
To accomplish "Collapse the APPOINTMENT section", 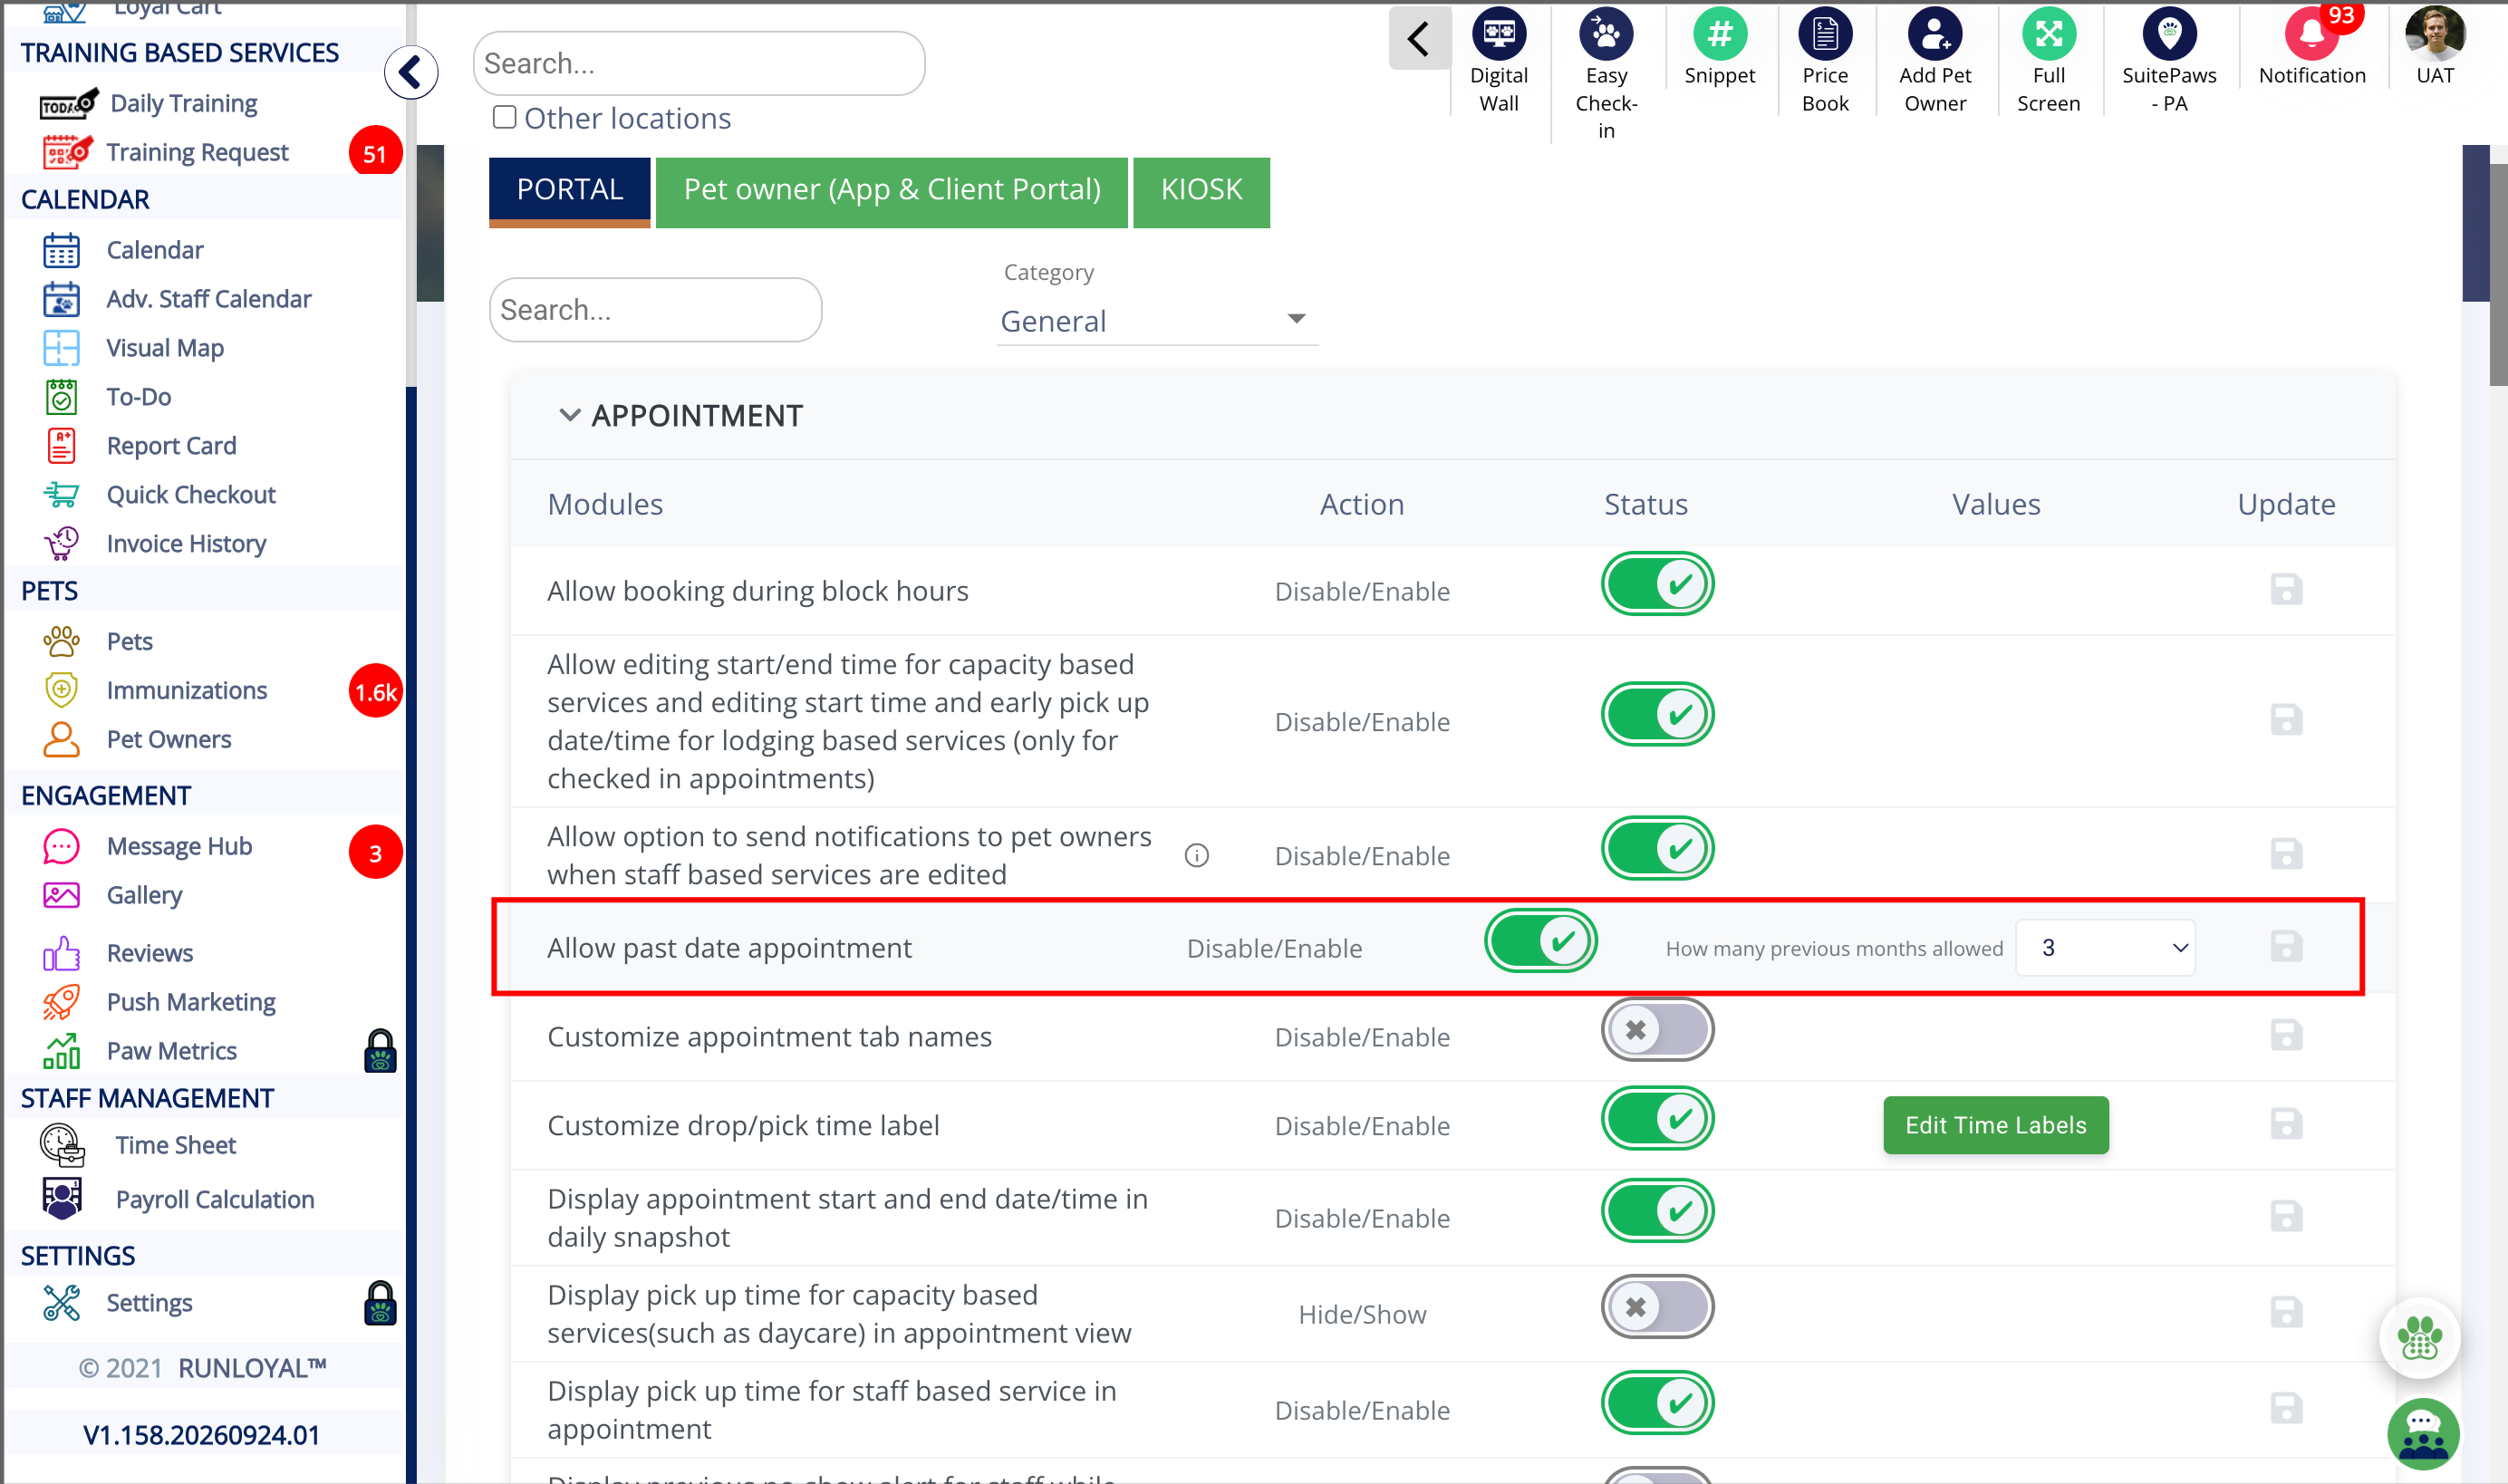I will tap(569, 415).
